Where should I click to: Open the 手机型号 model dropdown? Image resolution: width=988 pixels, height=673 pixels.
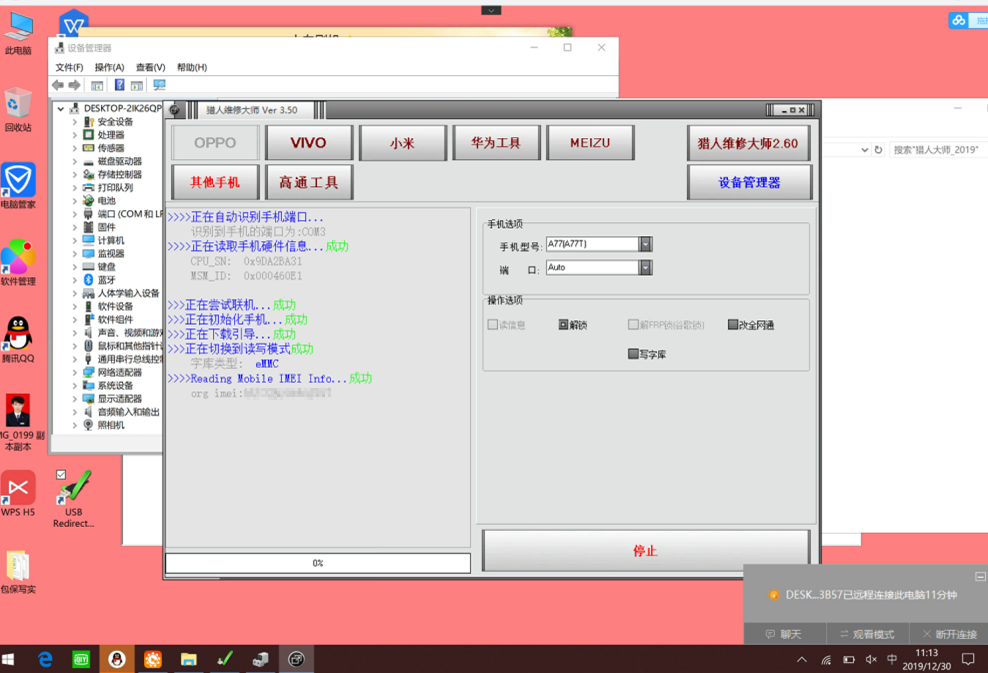pyautogui.click(x=645, y=244)
